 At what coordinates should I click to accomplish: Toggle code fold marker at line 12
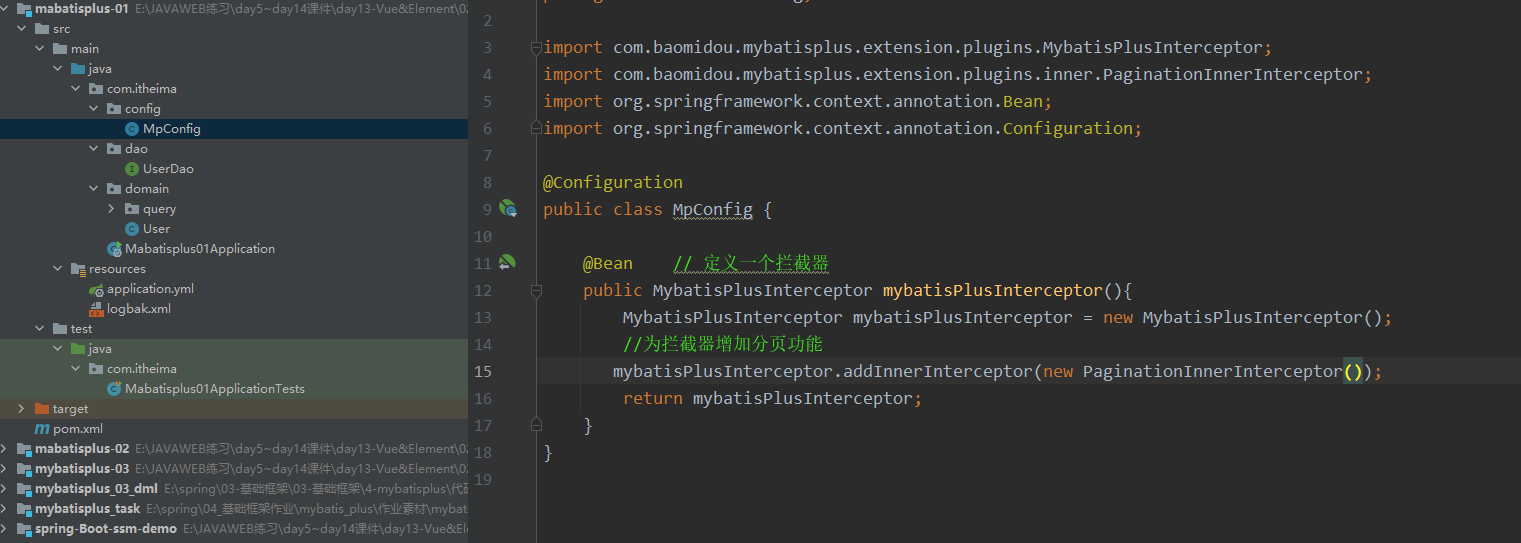point(536,291)
